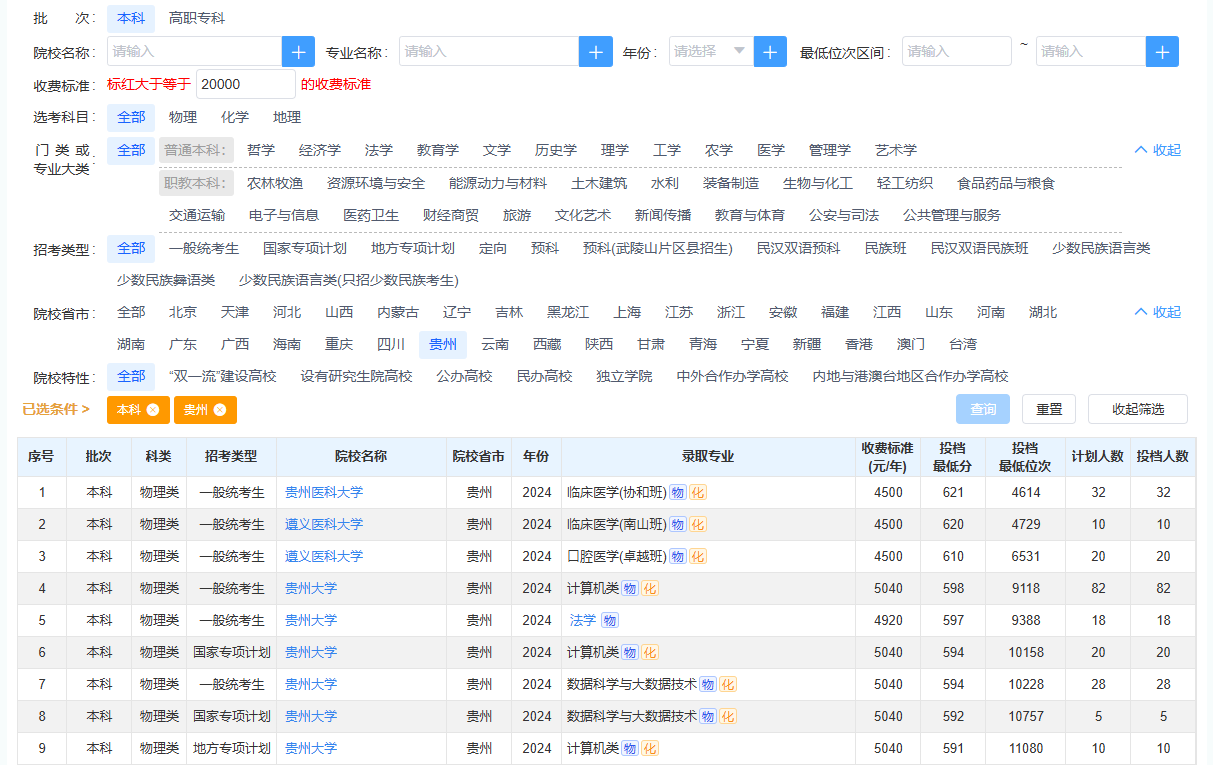
Task: Collapse the 门类 section via 收起
Action: tap(1157, 148)
